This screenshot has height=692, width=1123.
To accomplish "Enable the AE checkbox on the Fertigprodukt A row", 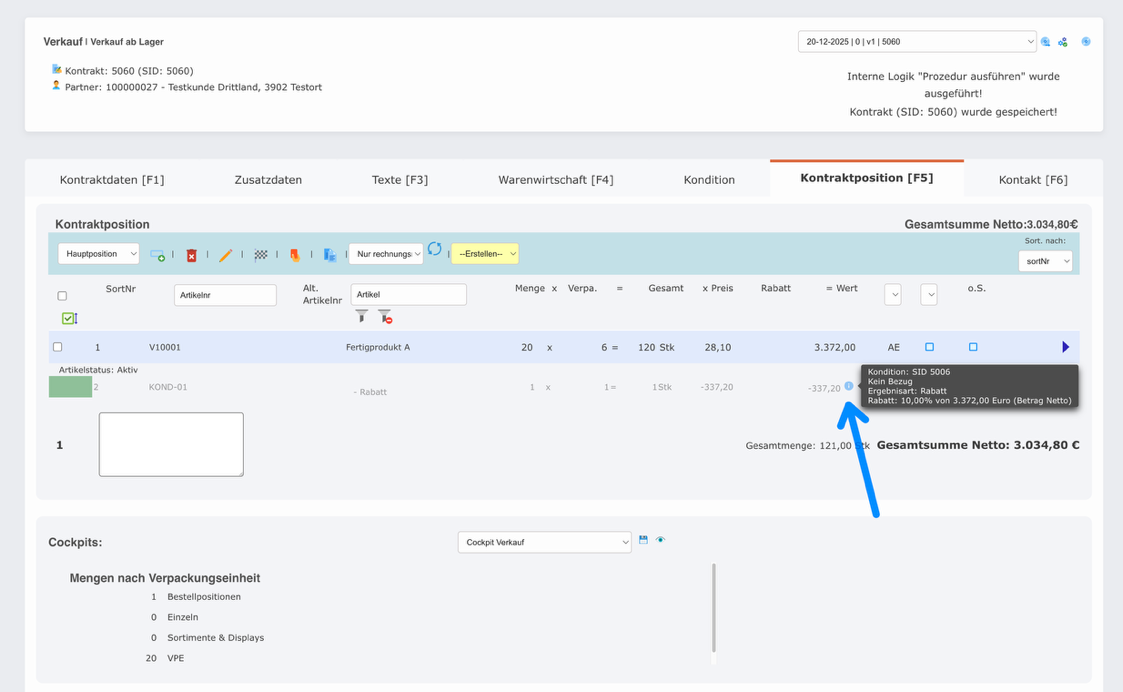I will tap(929, 345).
